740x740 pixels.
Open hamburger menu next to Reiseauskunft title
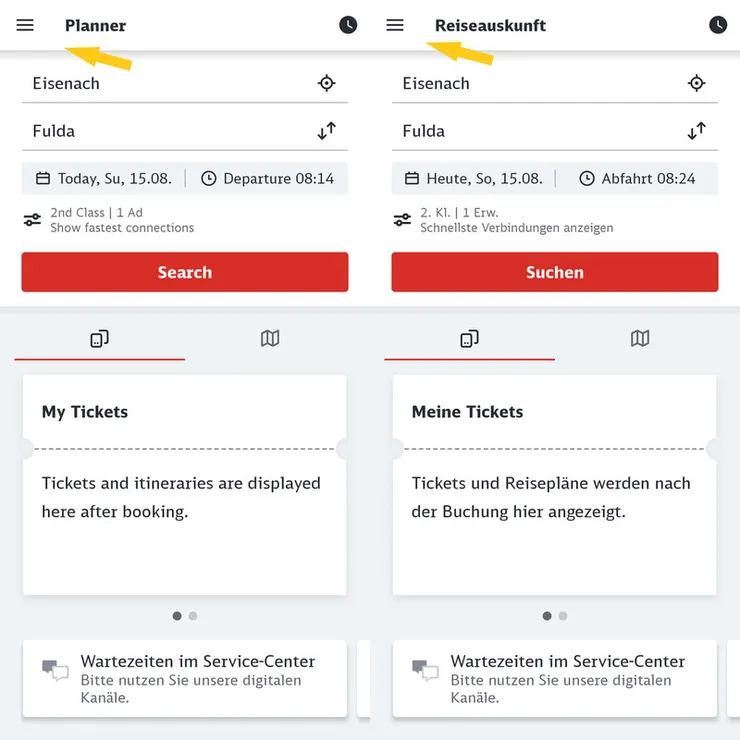pyautogui.click(x=395, y=25)
